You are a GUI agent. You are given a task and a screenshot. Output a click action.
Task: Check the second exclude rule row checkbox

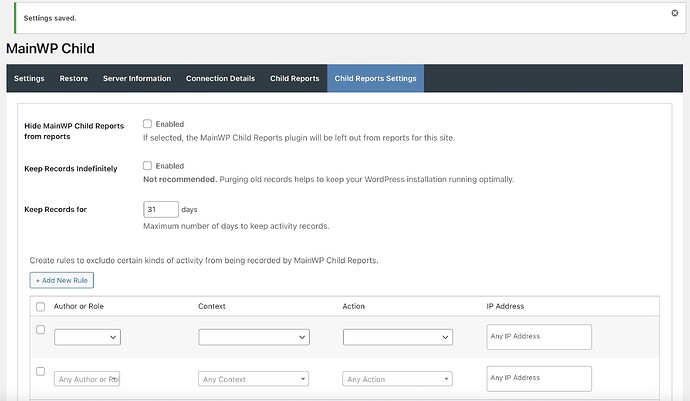pos(40,372)
